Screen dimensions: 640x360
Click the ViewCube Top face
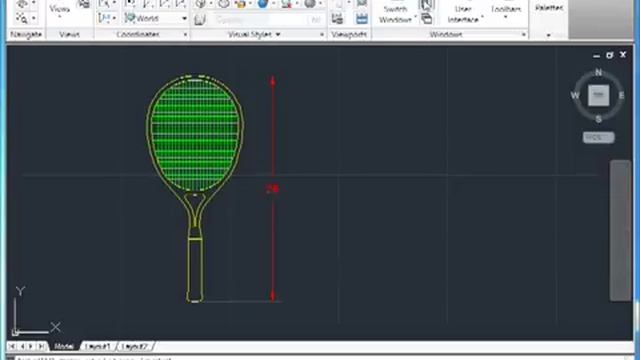598,96
